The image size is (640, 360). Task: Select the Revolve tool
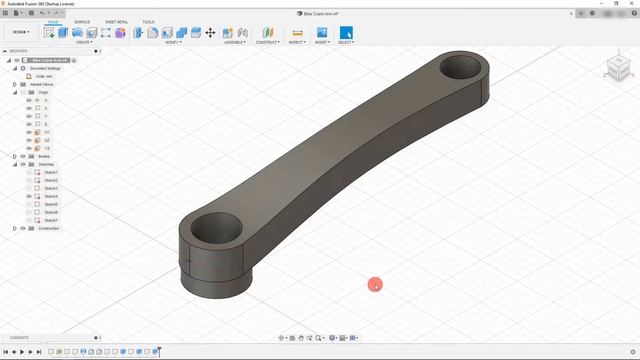[77, 33]
